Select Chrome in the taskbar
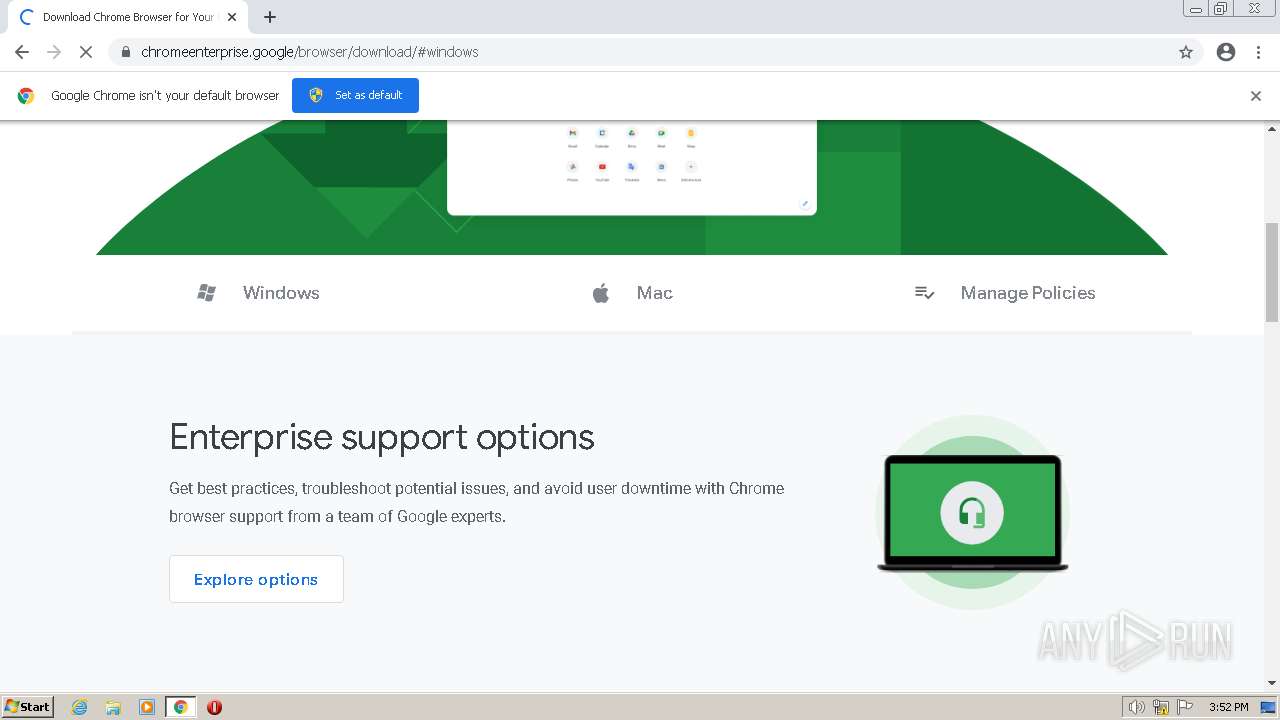Viewport: 1280px width, 720px height. coord(180,707)
